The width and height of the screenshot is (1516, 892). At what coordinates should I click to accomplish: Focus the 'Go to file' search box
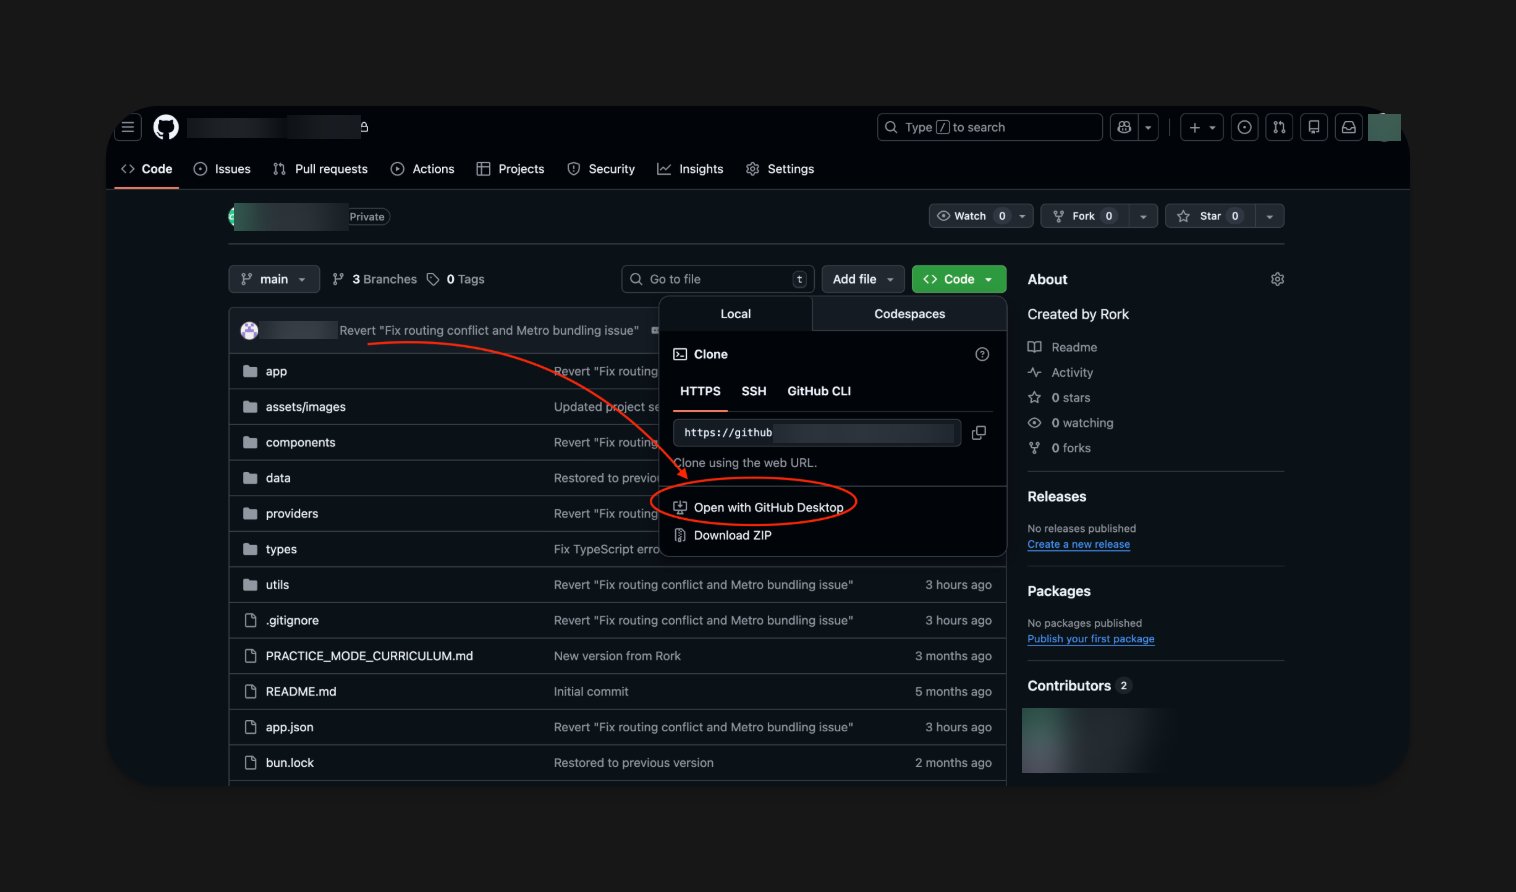point(718,279)
